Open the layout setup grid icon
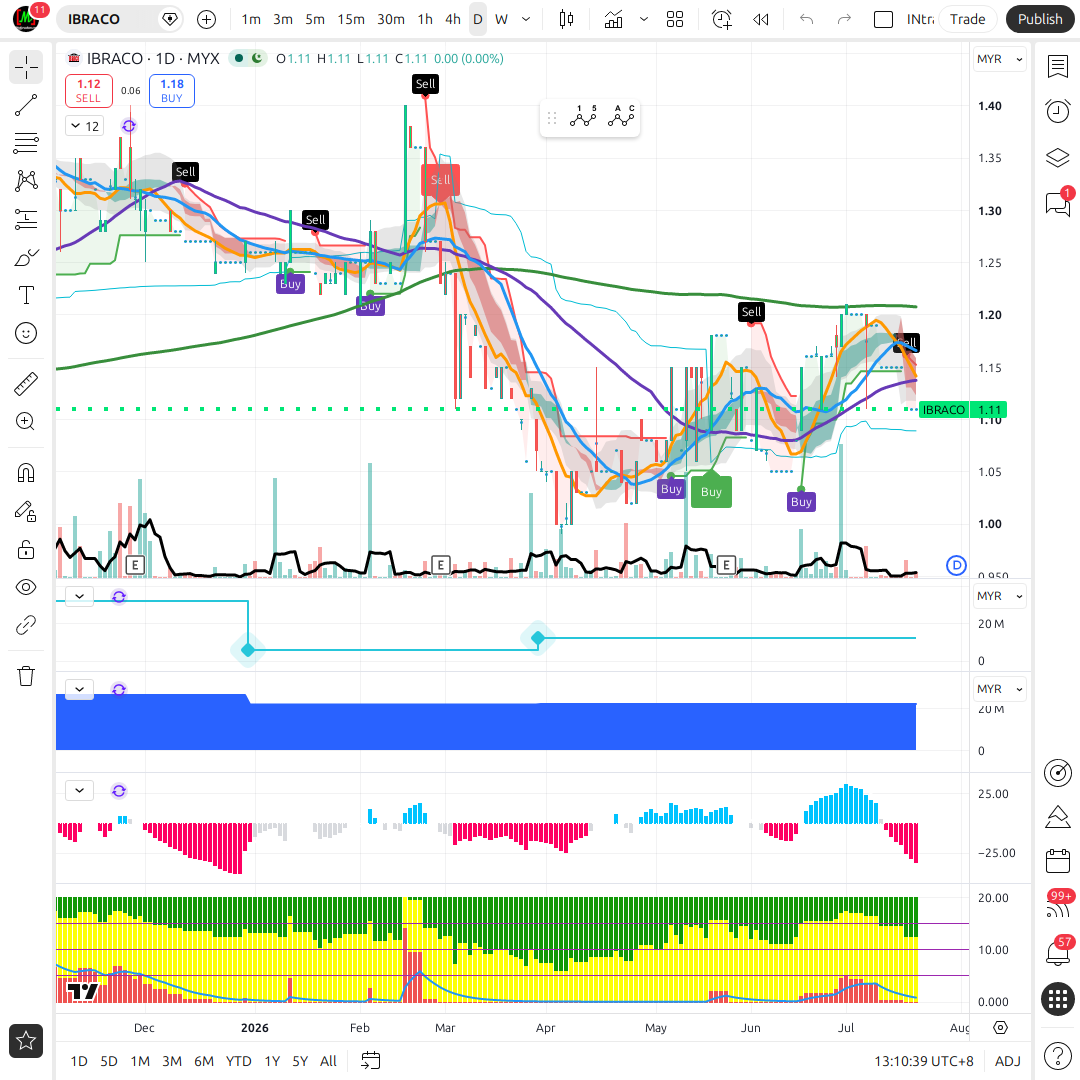Image resolution: width=1080 pixels, height=1080 pixels. (675, 19)
